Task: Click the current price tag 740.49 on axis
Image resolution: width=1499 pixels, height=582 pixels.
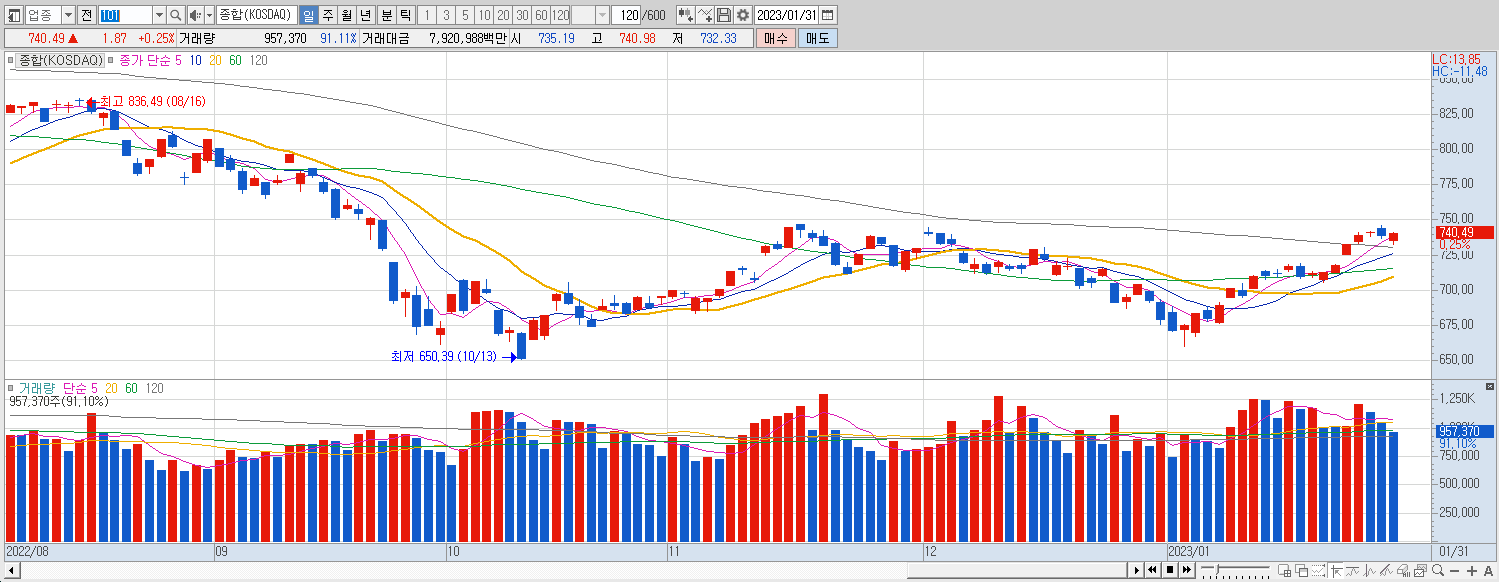Action: click(x=1465, y=233)
